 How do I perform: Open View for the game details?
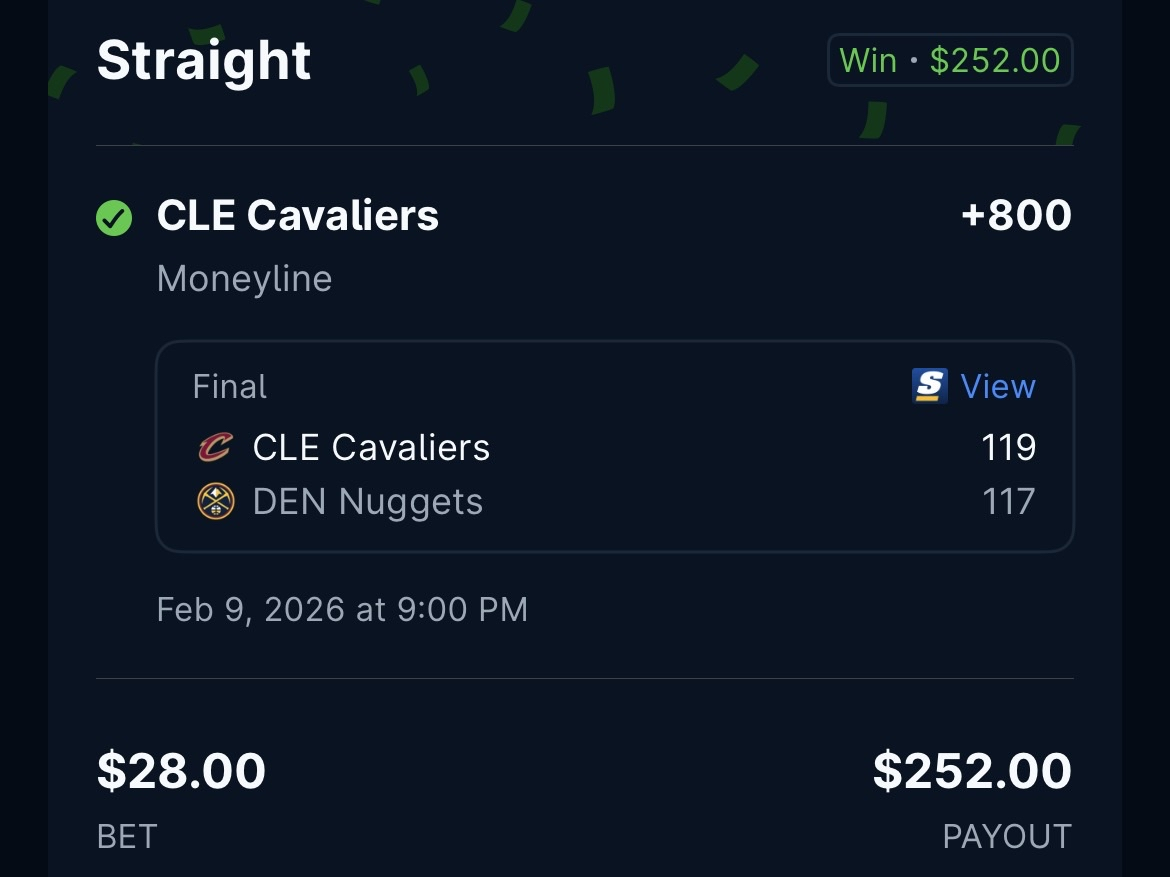pyautogui.click(x=998, y=385)
